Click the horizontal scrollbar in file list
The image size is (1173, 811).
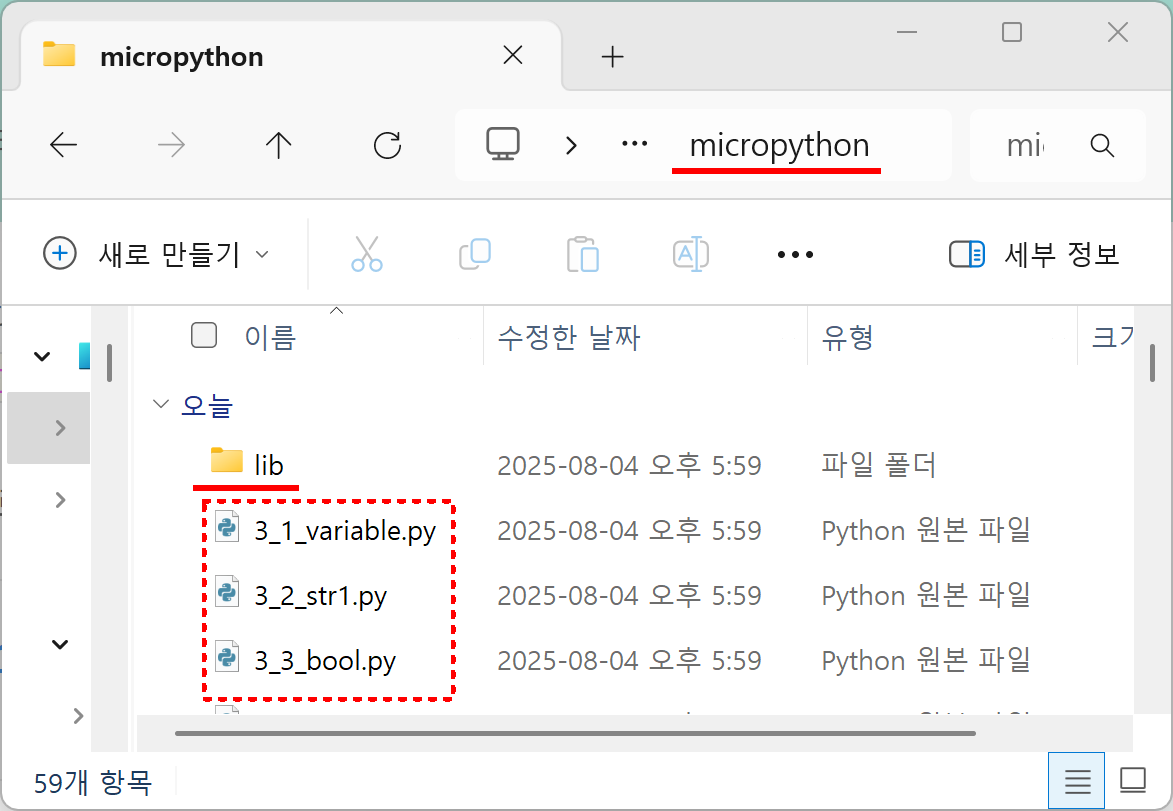(x=575, y=733)
